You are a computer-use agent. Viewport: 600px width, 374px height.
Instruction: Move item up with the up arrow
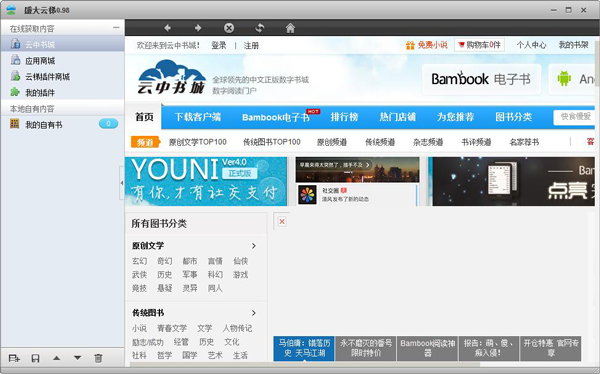(57, 358)
